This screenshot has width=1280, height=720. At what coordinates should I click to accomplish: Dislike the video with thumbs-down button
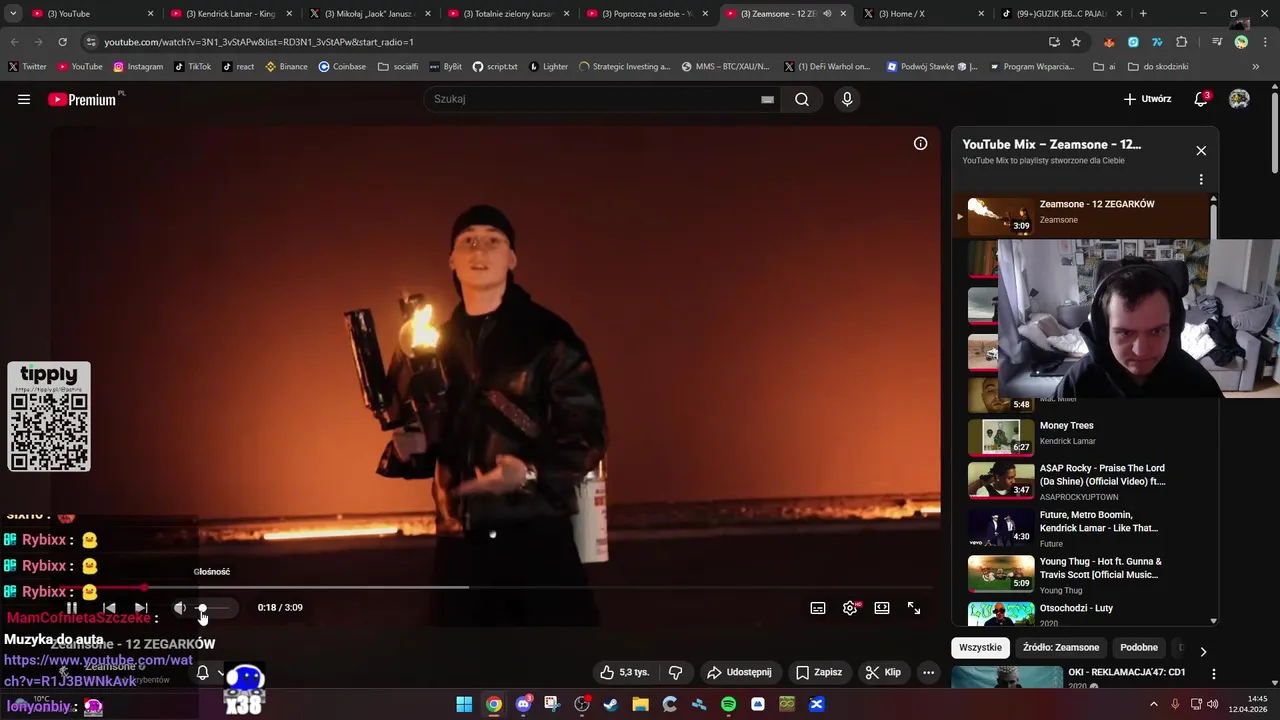tap(676, 673)
